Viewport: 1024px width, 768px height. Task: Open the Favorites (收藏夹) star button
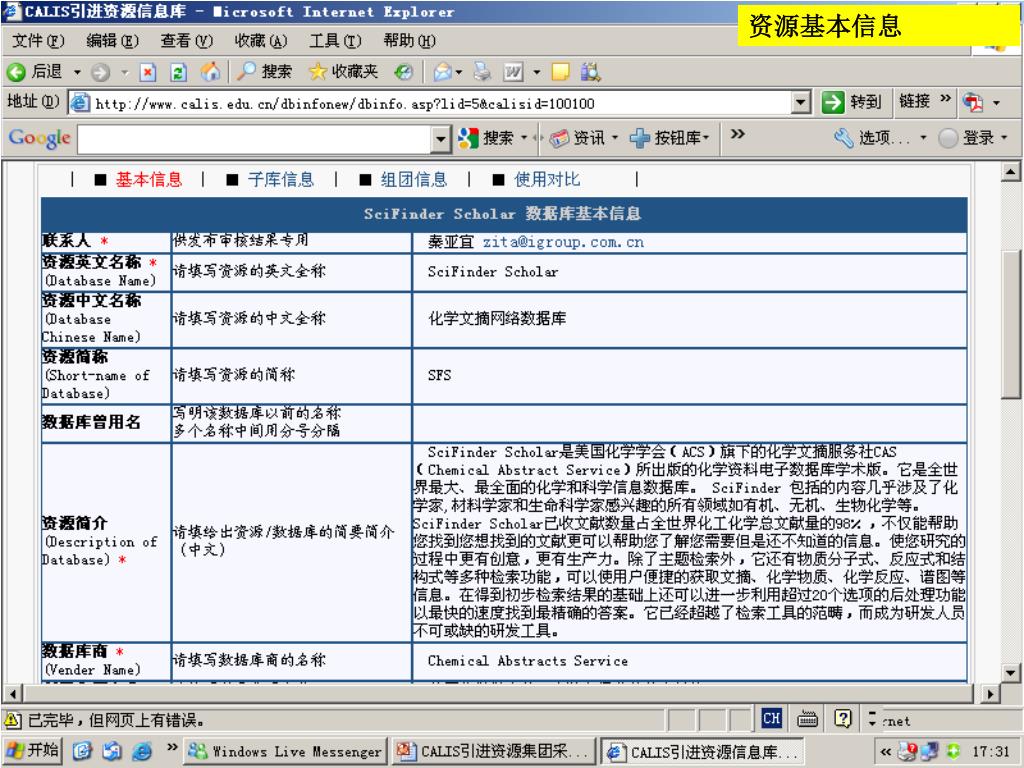pyautogui.click(x=344, y=72)
